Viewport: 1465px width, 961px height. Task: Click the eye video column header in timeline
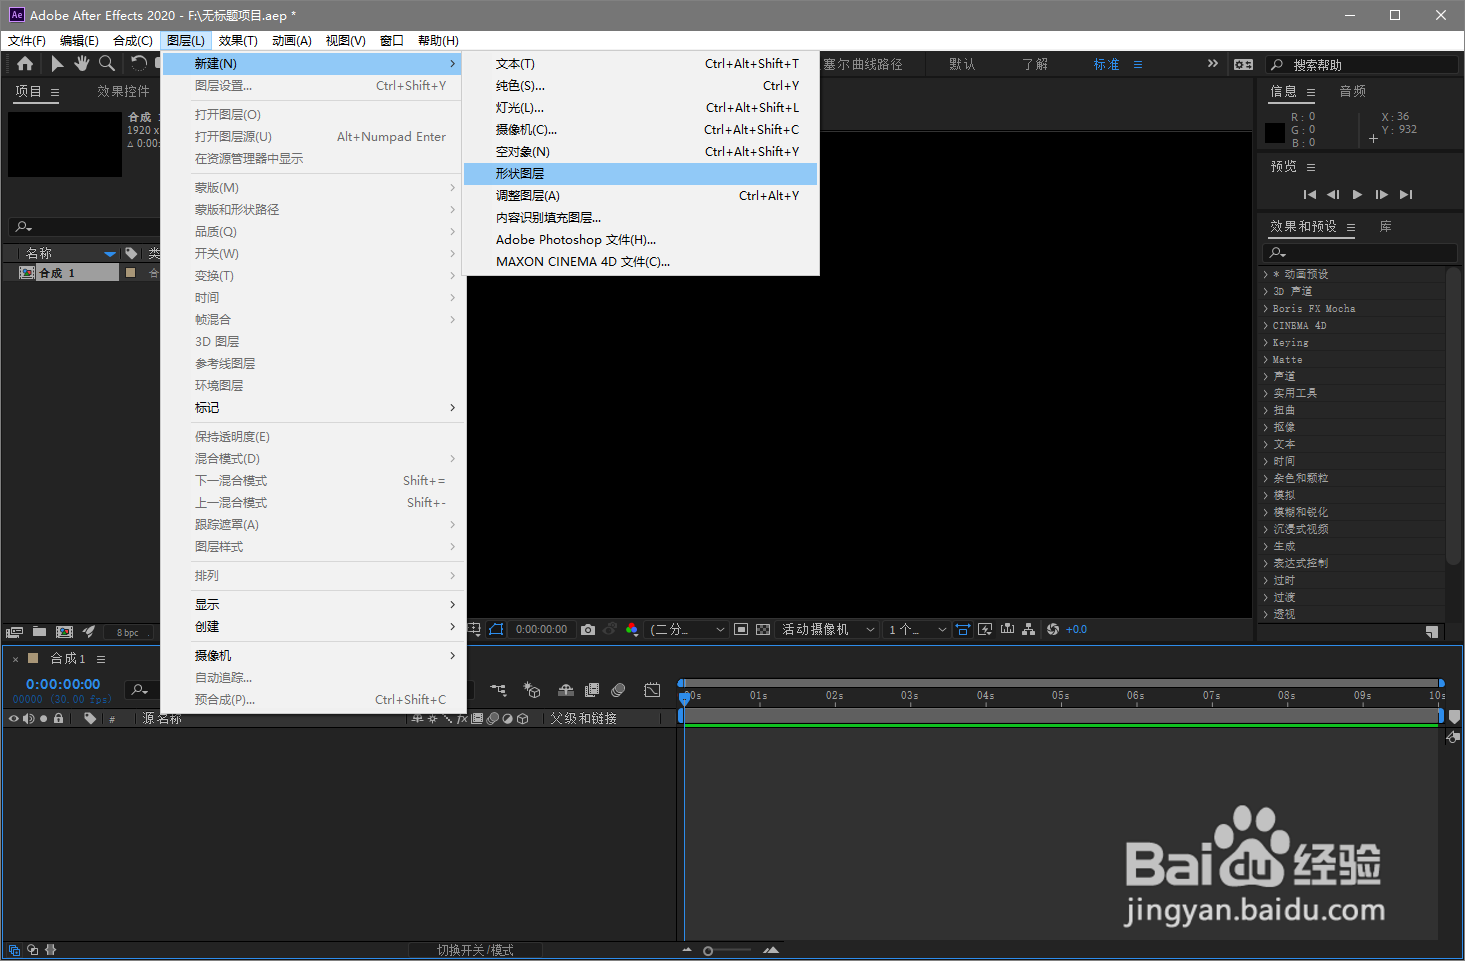pyautogui.click(x=14, y=718)
